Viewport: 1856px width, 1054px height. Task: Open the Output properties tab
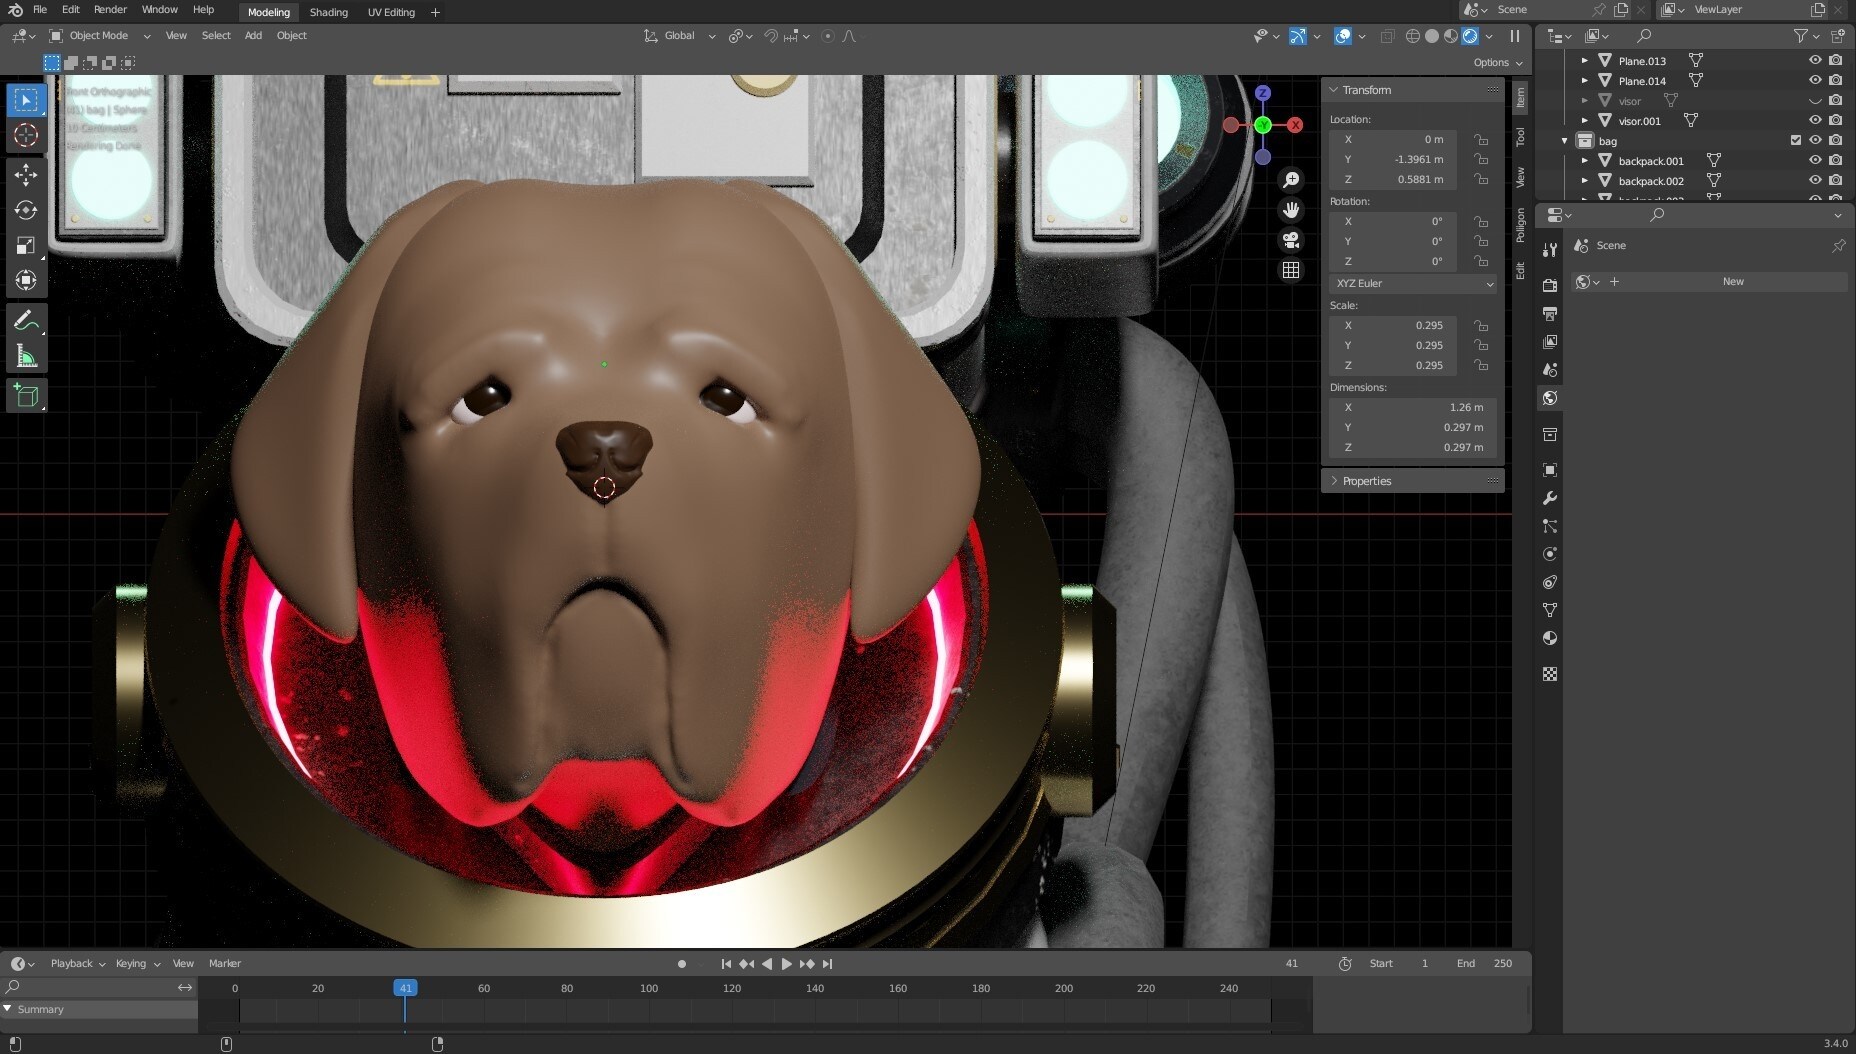click(1550, 314)
